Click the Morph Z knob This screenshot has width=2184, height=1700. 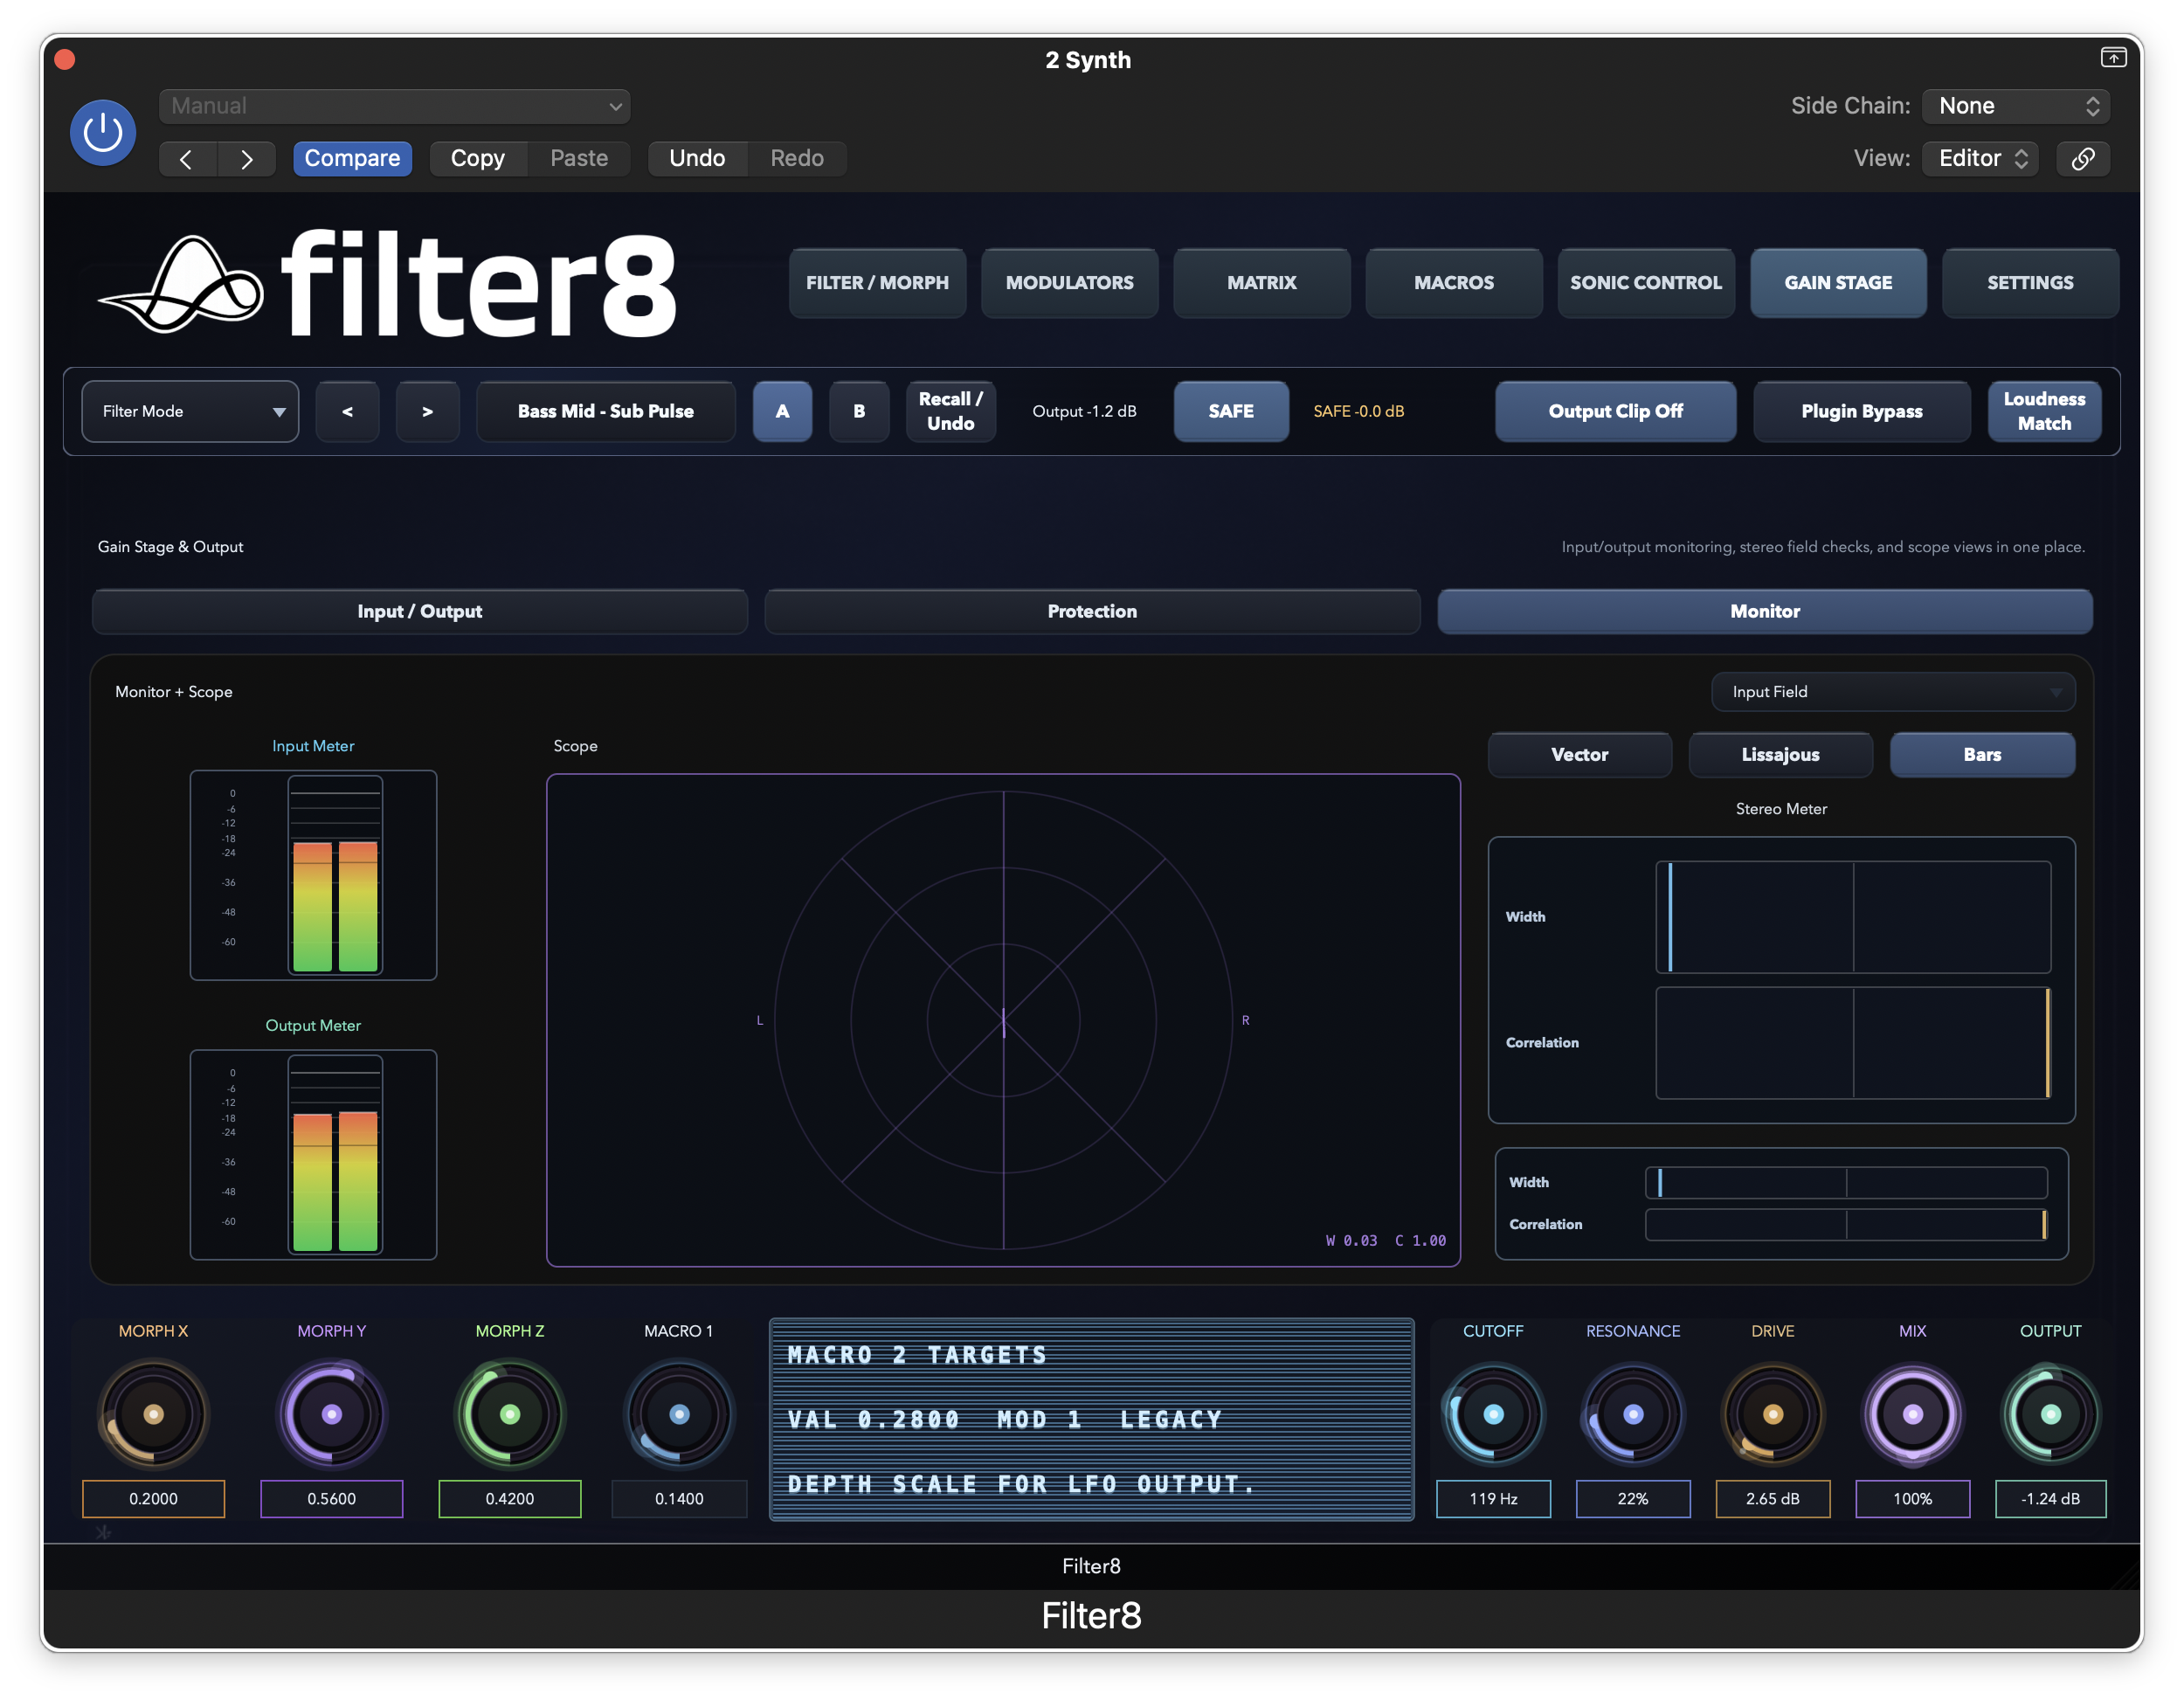[x=510, y=1414]
